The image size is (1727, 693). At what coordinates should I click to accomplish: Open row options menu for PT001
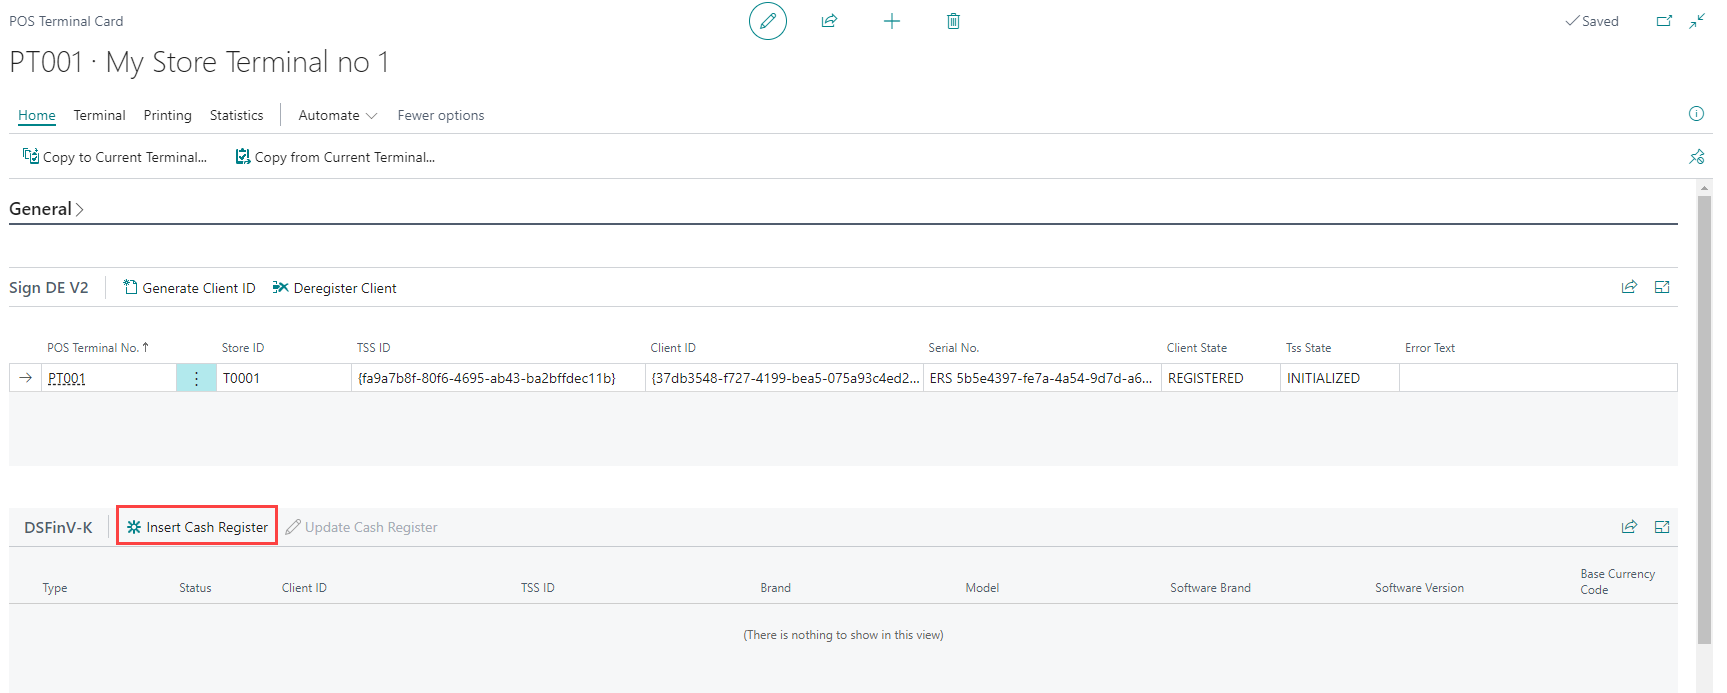click(x=196, y=378)
